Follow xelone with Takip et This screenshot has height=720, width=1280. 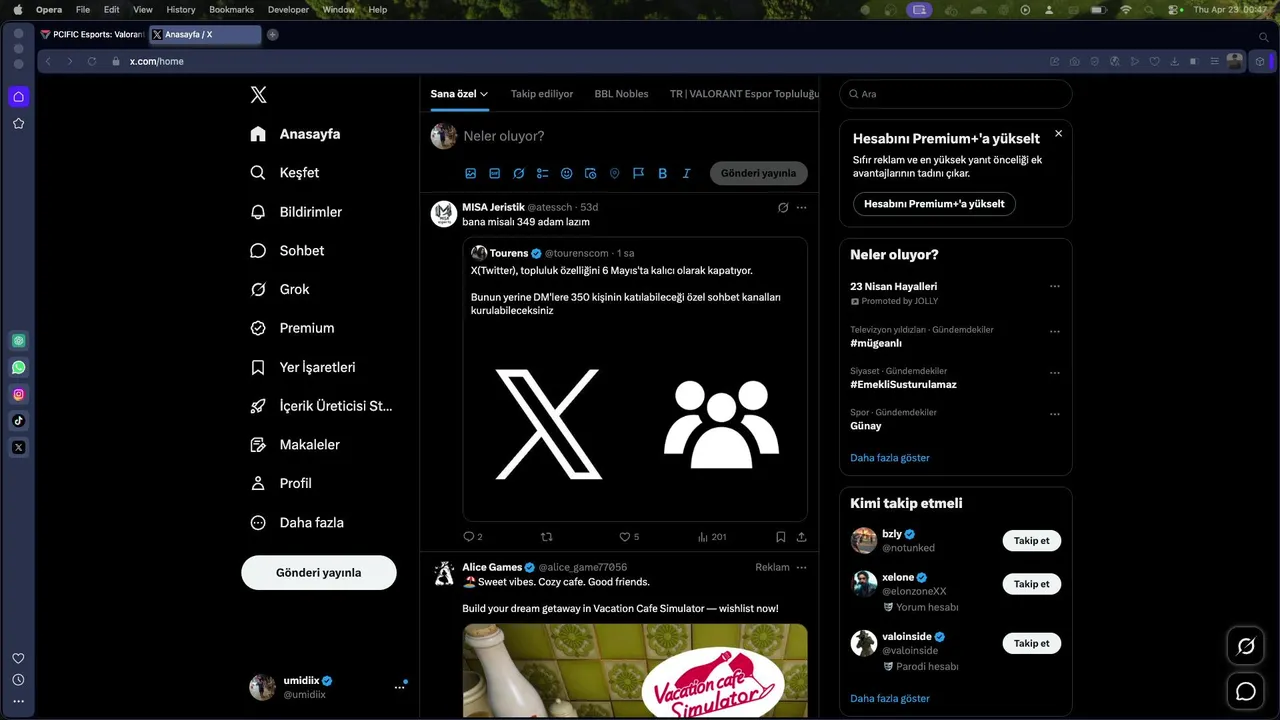(1031, 584)
